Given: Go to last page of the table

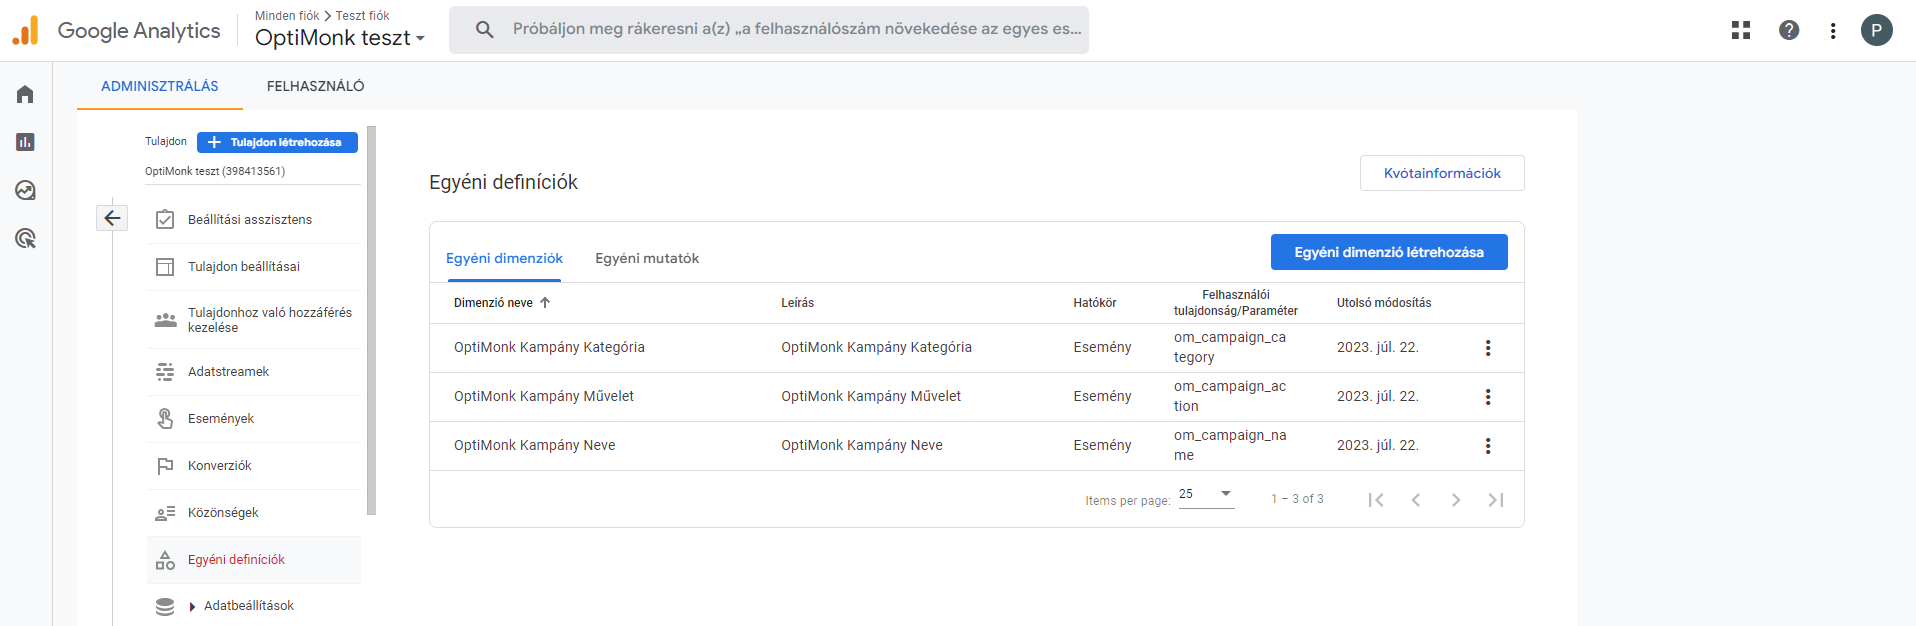Looking at the screenshot, I should coord(1496,500).
